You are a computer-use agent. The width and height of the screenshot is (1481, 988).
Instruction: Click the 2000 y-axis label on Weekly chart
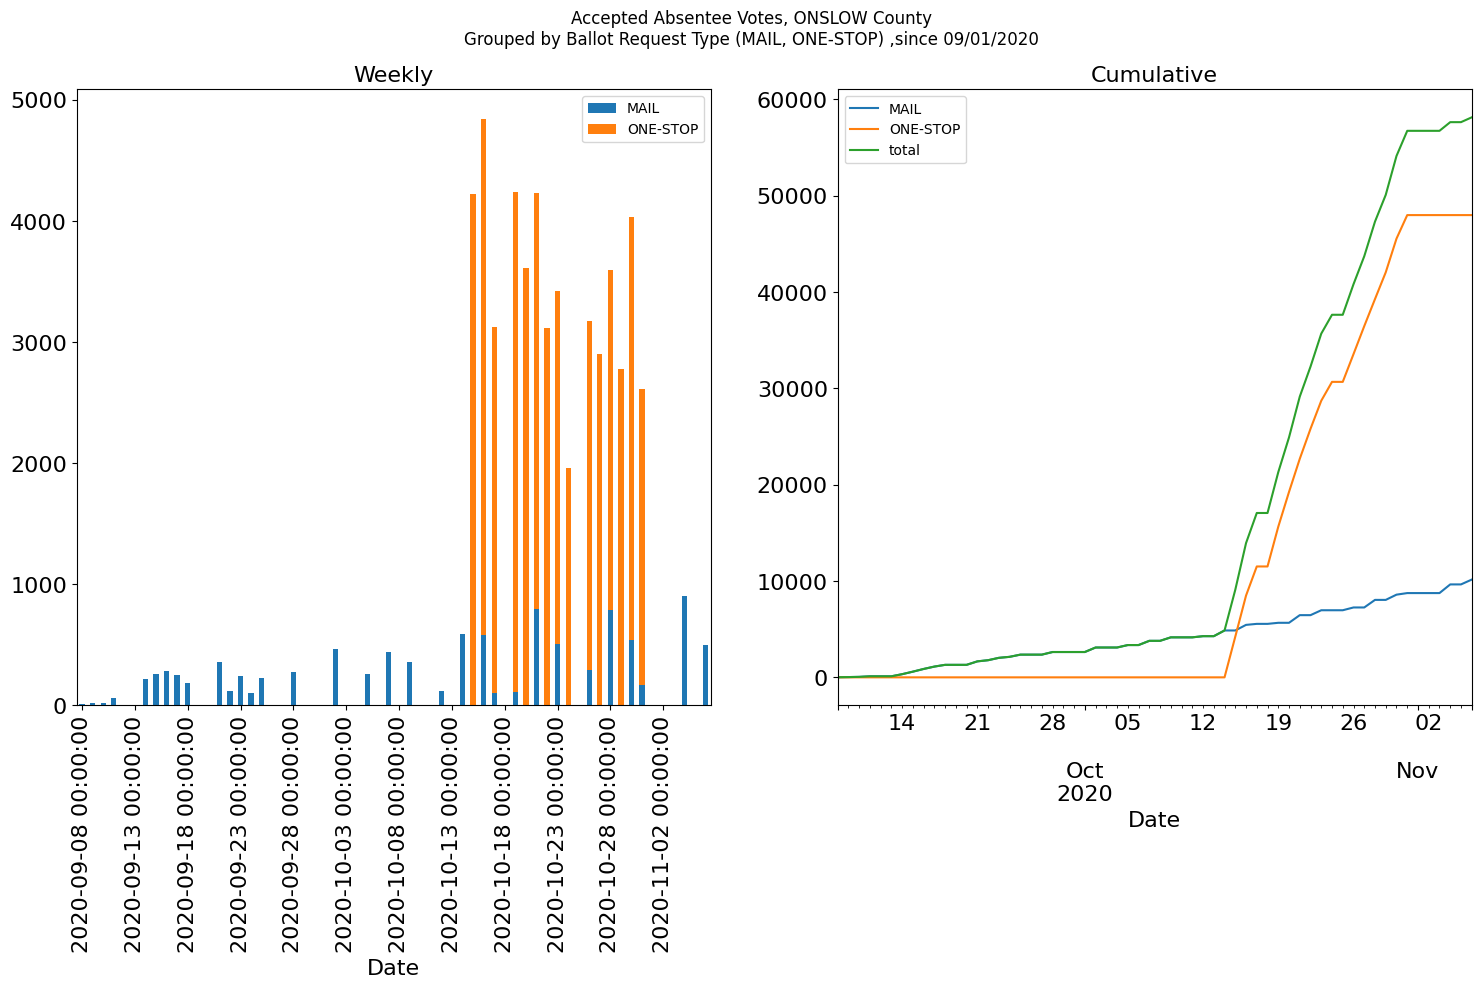click(x=39, y=464)
